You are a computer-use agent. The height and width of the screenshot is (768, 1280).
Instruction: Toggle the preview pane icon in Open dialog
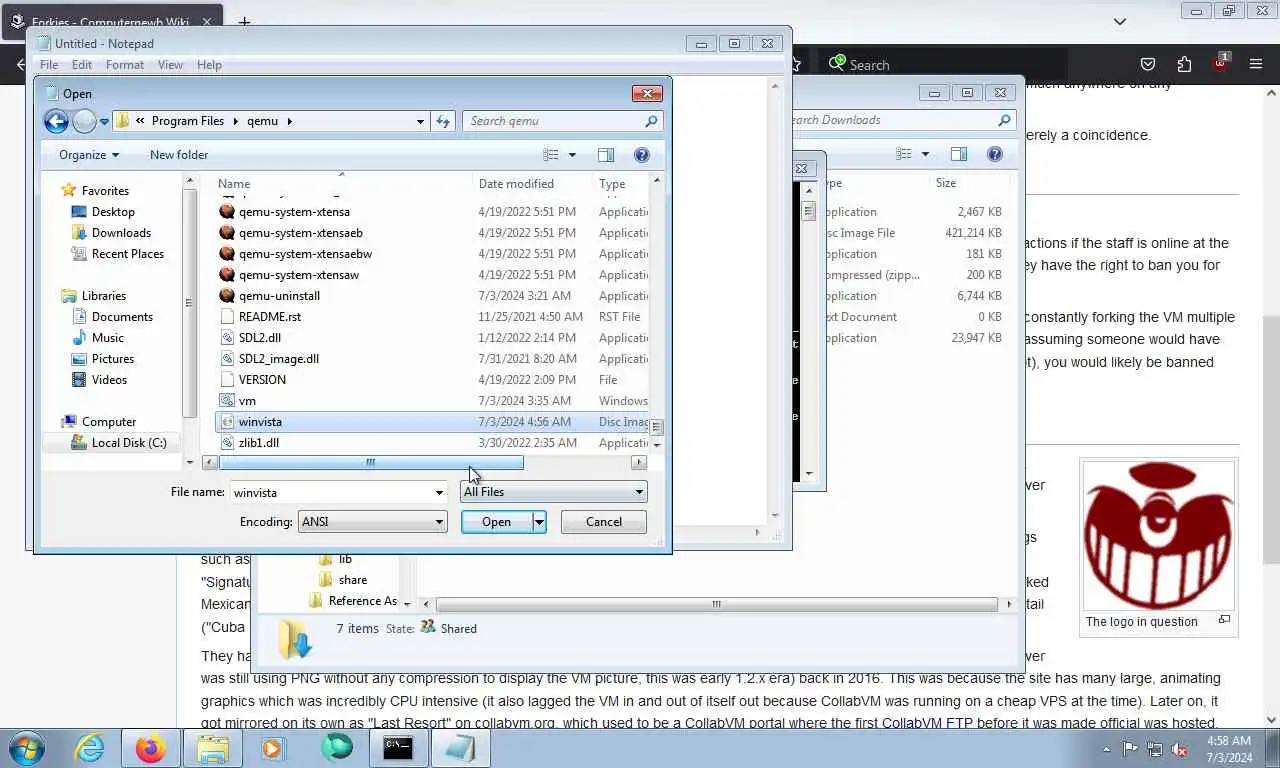click(606, 155)
